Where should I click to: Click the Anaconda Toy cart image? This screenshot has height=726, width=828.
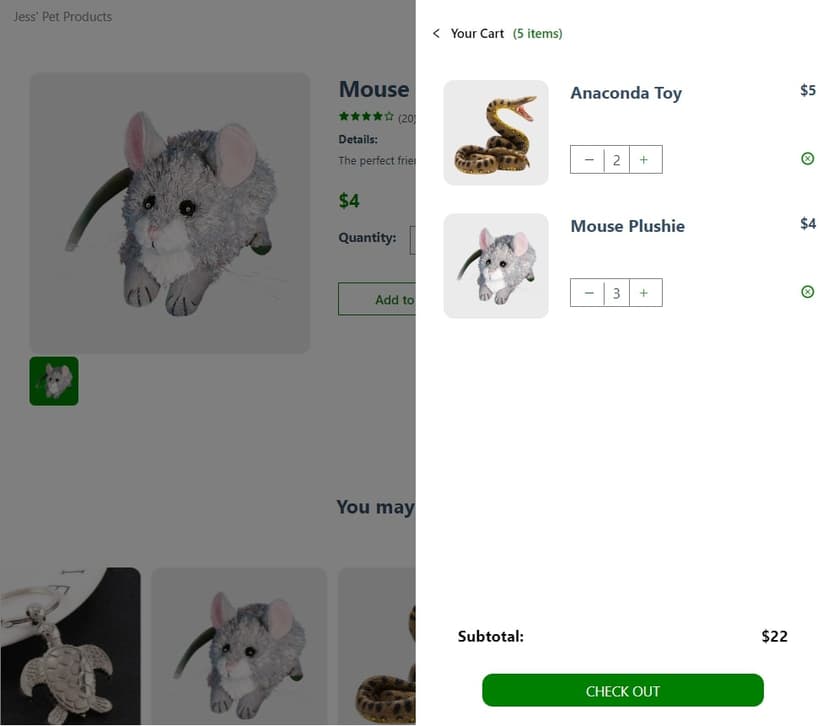496,133
